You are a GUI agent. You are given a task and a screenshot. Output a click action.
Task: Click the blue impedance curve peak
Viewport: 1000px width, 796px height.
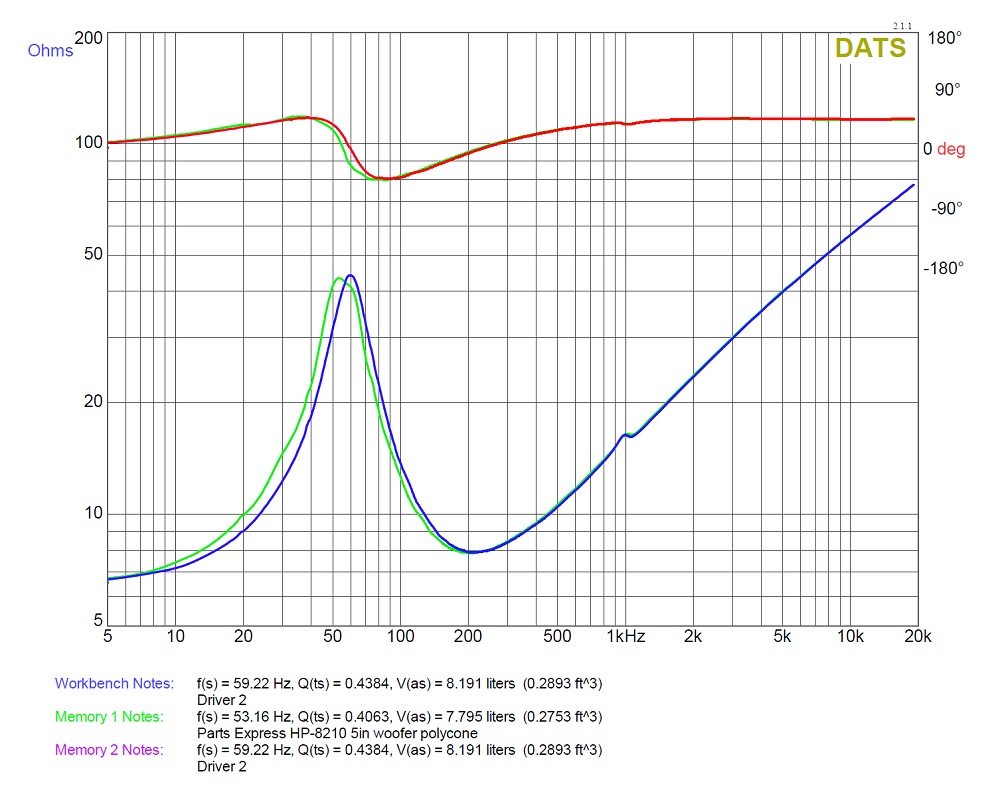click(349, 276)
